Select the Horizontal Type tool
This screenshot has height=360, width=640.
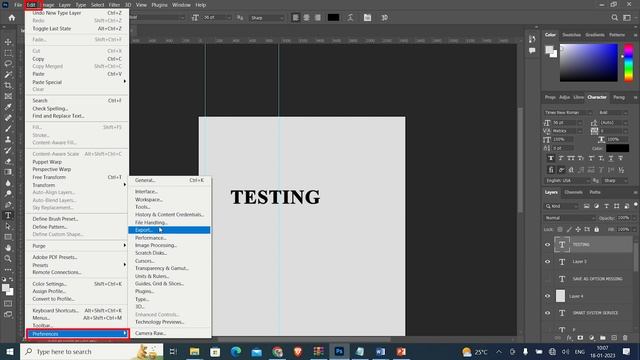pos(8,216)
